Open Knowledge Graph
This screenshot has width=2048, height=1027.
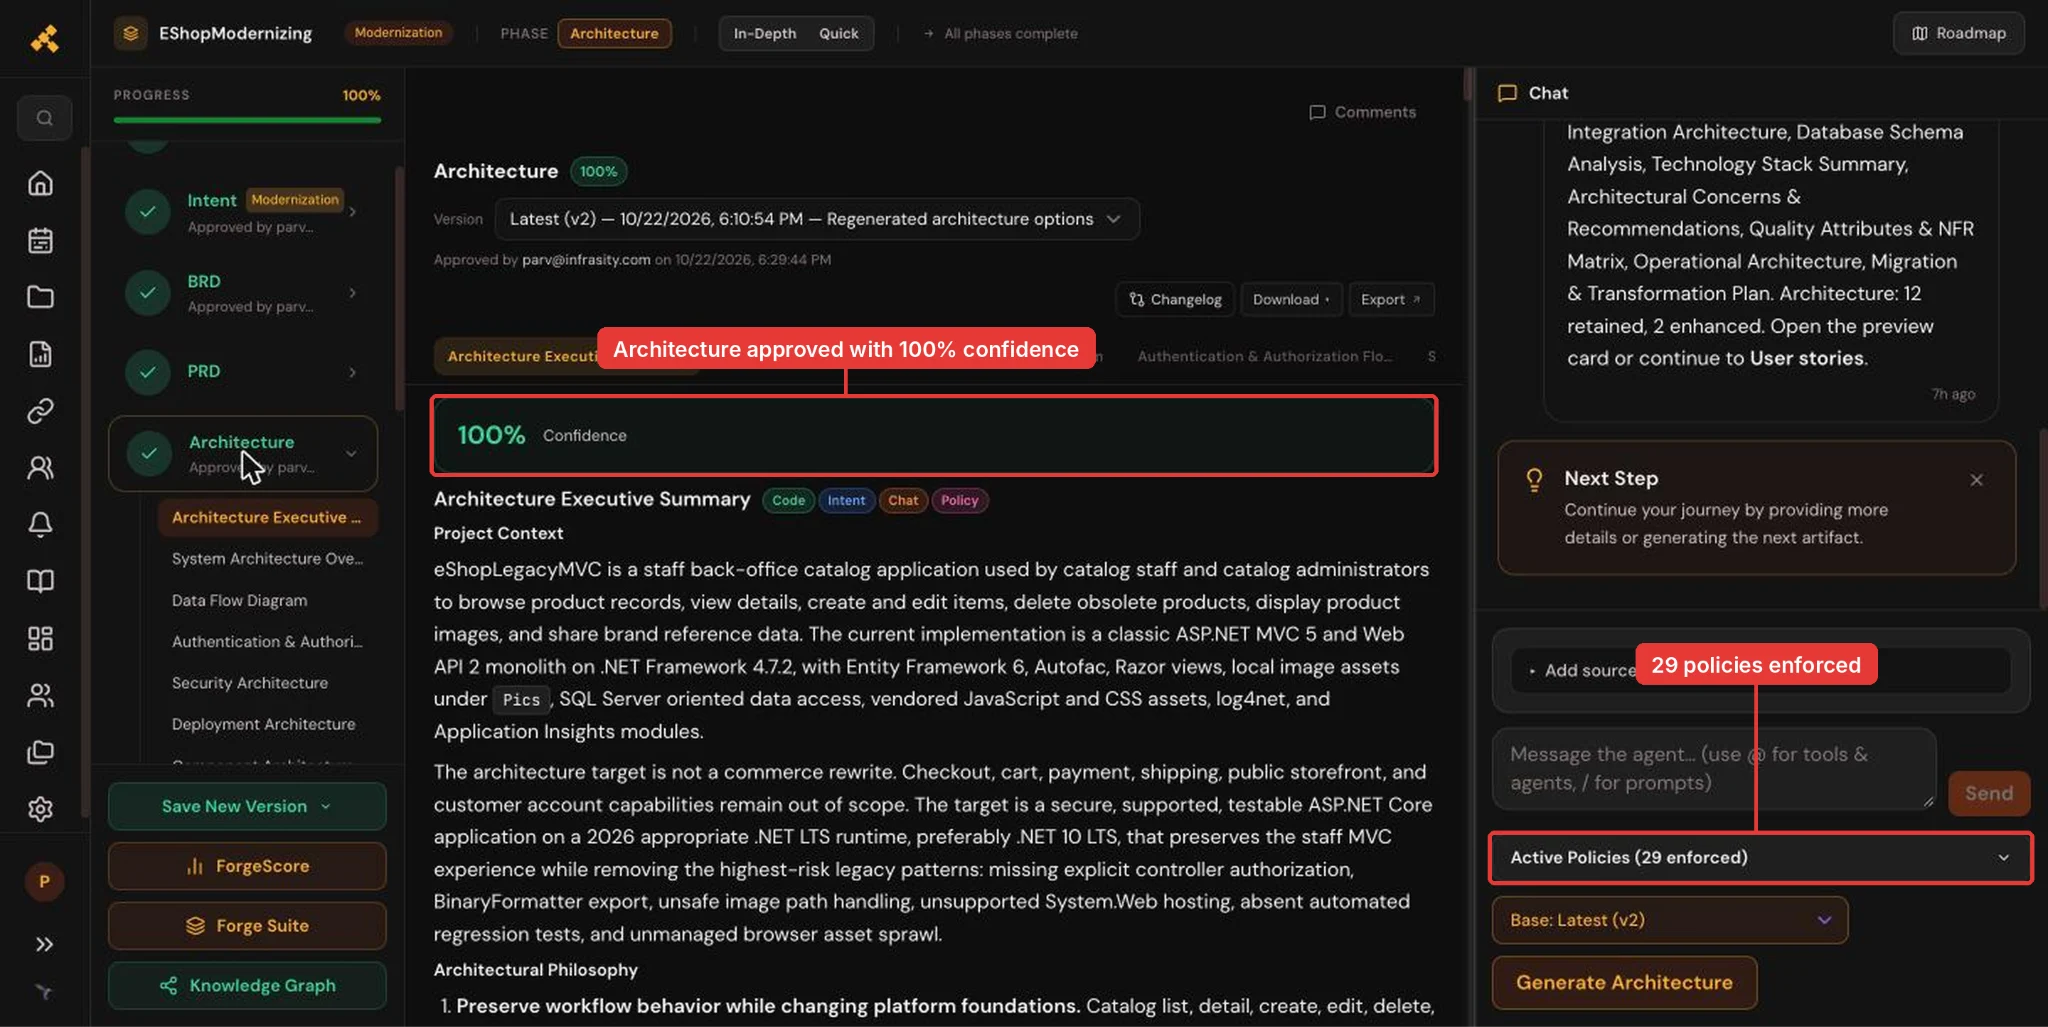(x=246, y=985)
